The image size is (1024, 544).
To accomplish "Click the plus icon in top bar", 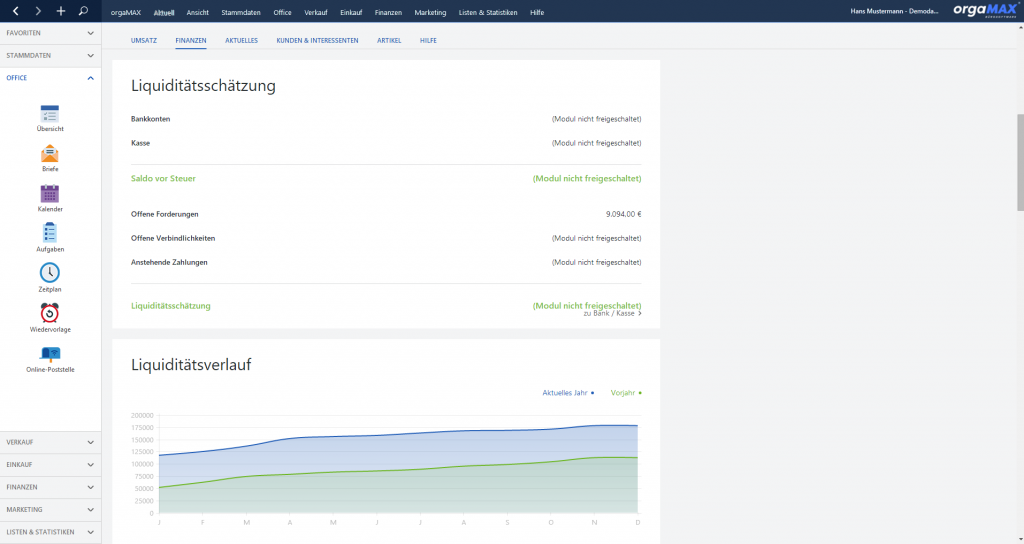I will (x=61, y=11).
